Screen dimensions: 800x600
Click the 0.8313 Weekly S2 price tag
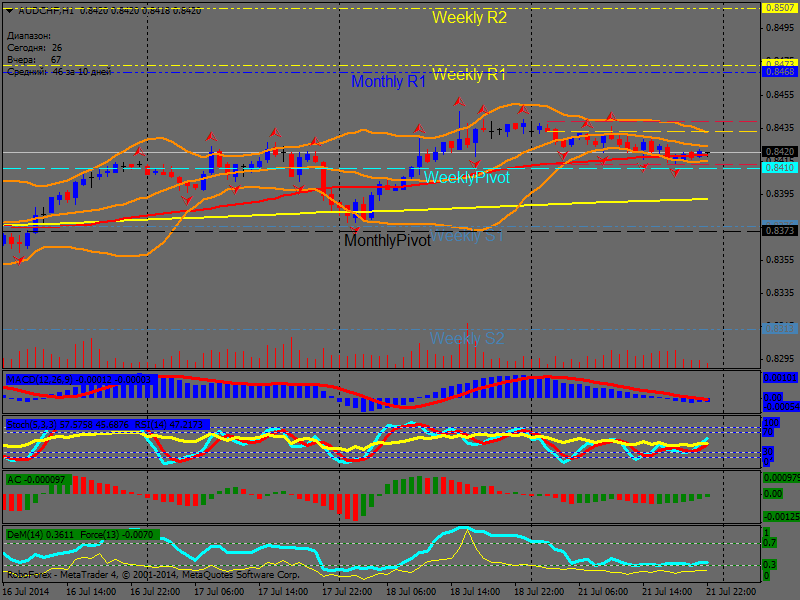point(780,329)
